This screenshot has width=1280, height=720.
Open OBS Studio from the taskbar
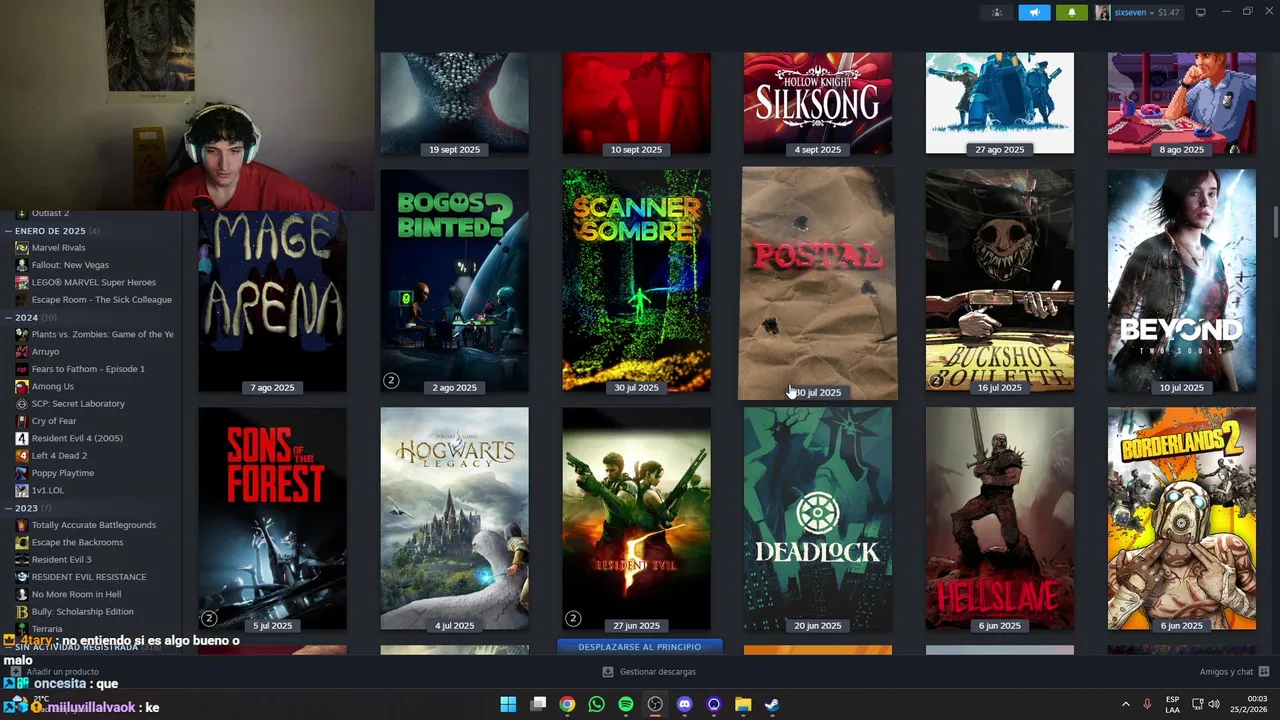point(655,704)
